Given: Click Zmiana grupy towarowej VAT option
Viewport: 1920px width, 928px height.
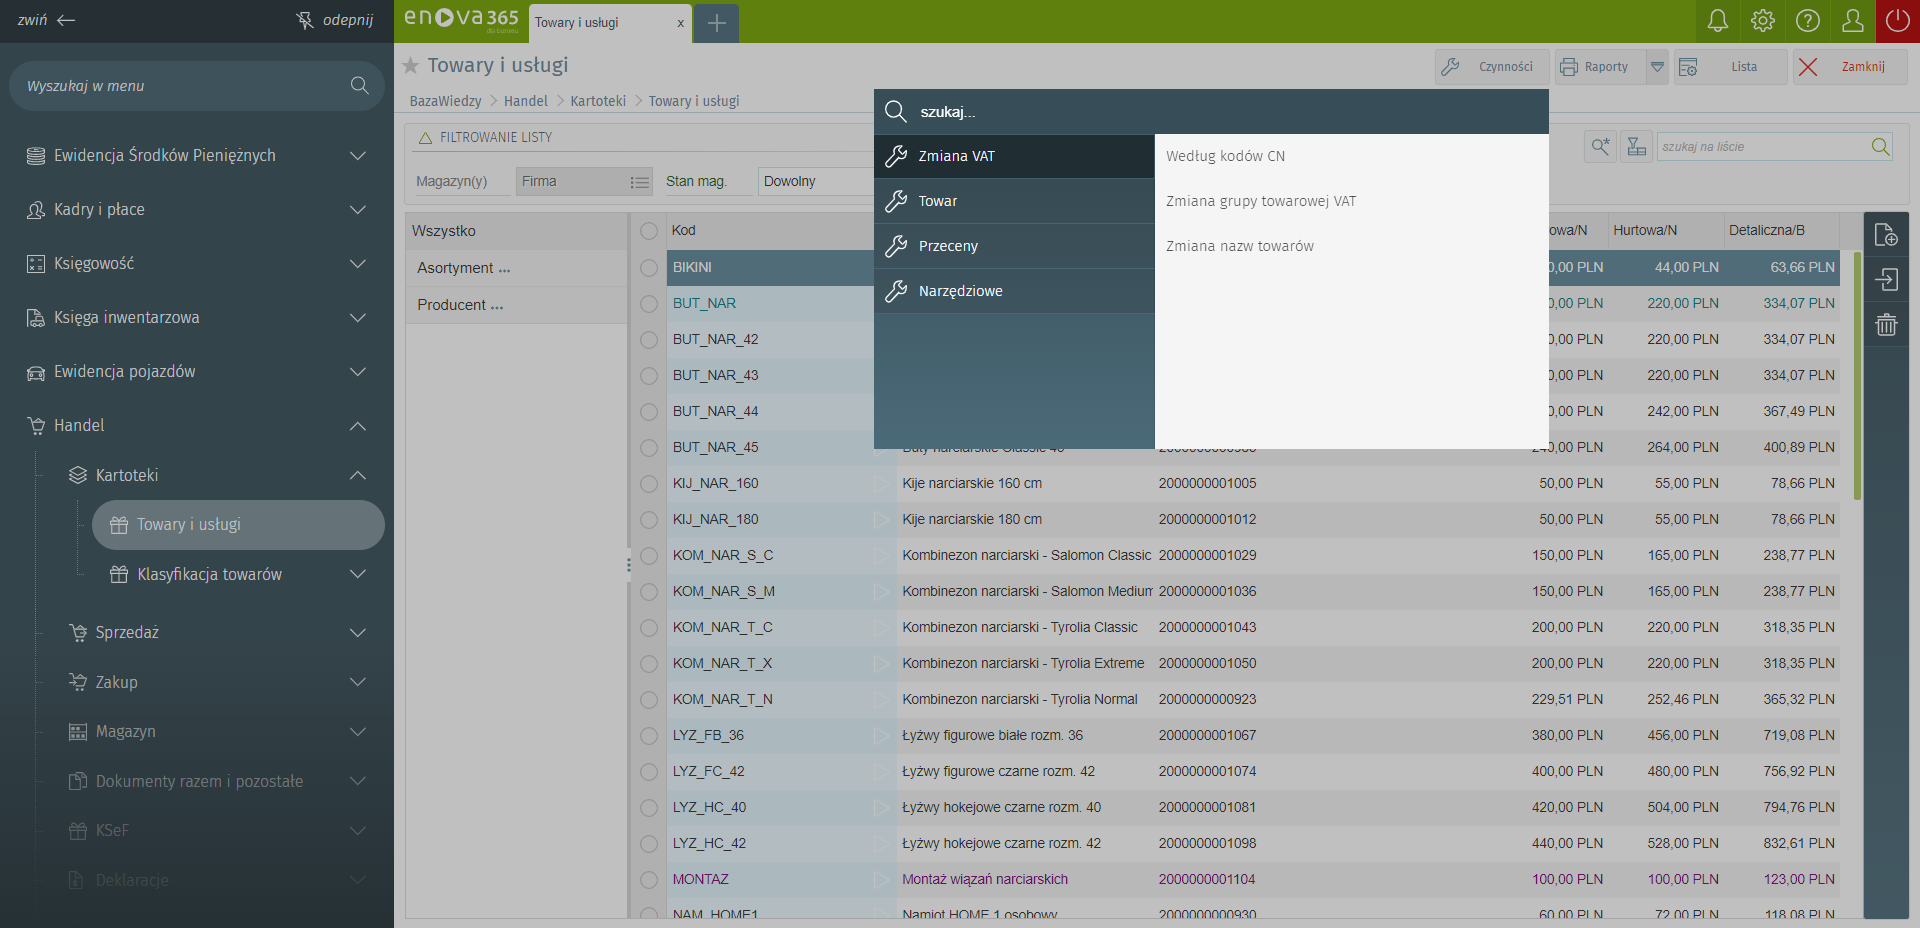Looking at the screenshot, I should click(1261, 201).
